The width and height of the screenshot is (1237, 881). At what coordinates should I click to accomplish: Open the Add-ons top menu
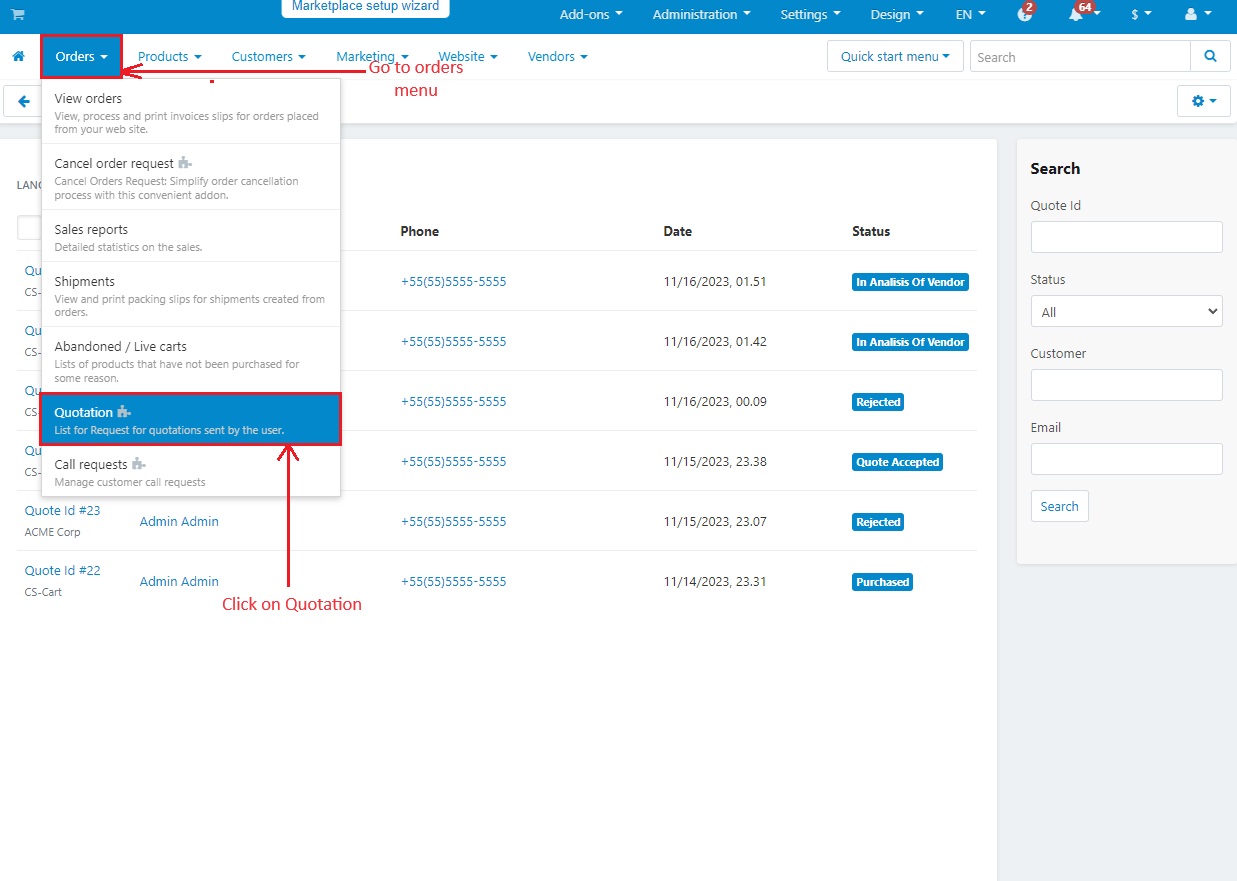click(x=591, y=15)
